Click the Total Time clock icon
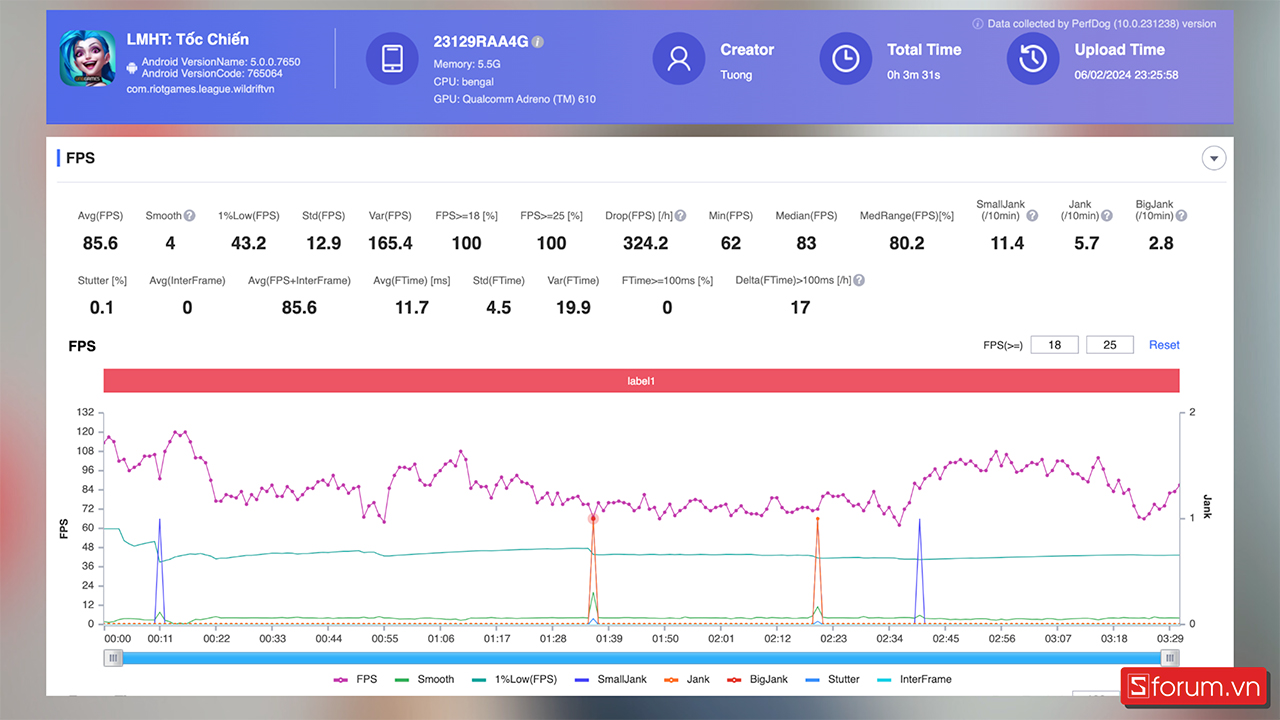The width and height of the screenshot is (1280, 720). click(x=845, y=58)
